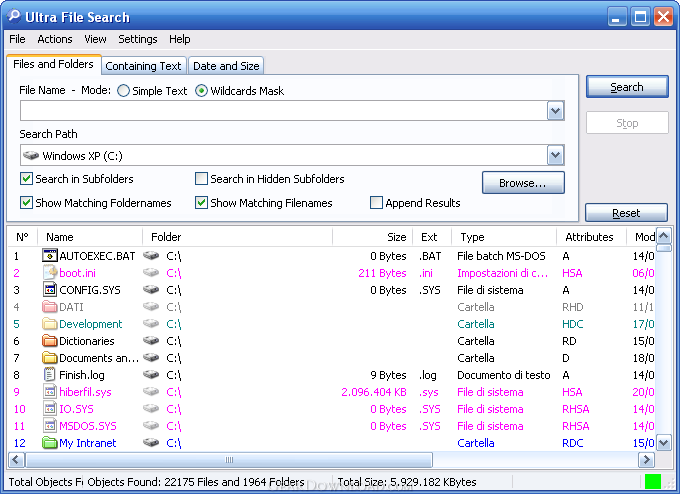Click the vertical scrollbar down arrow
This screenshot has height=494, width=680.
click(x=664, y=443)
